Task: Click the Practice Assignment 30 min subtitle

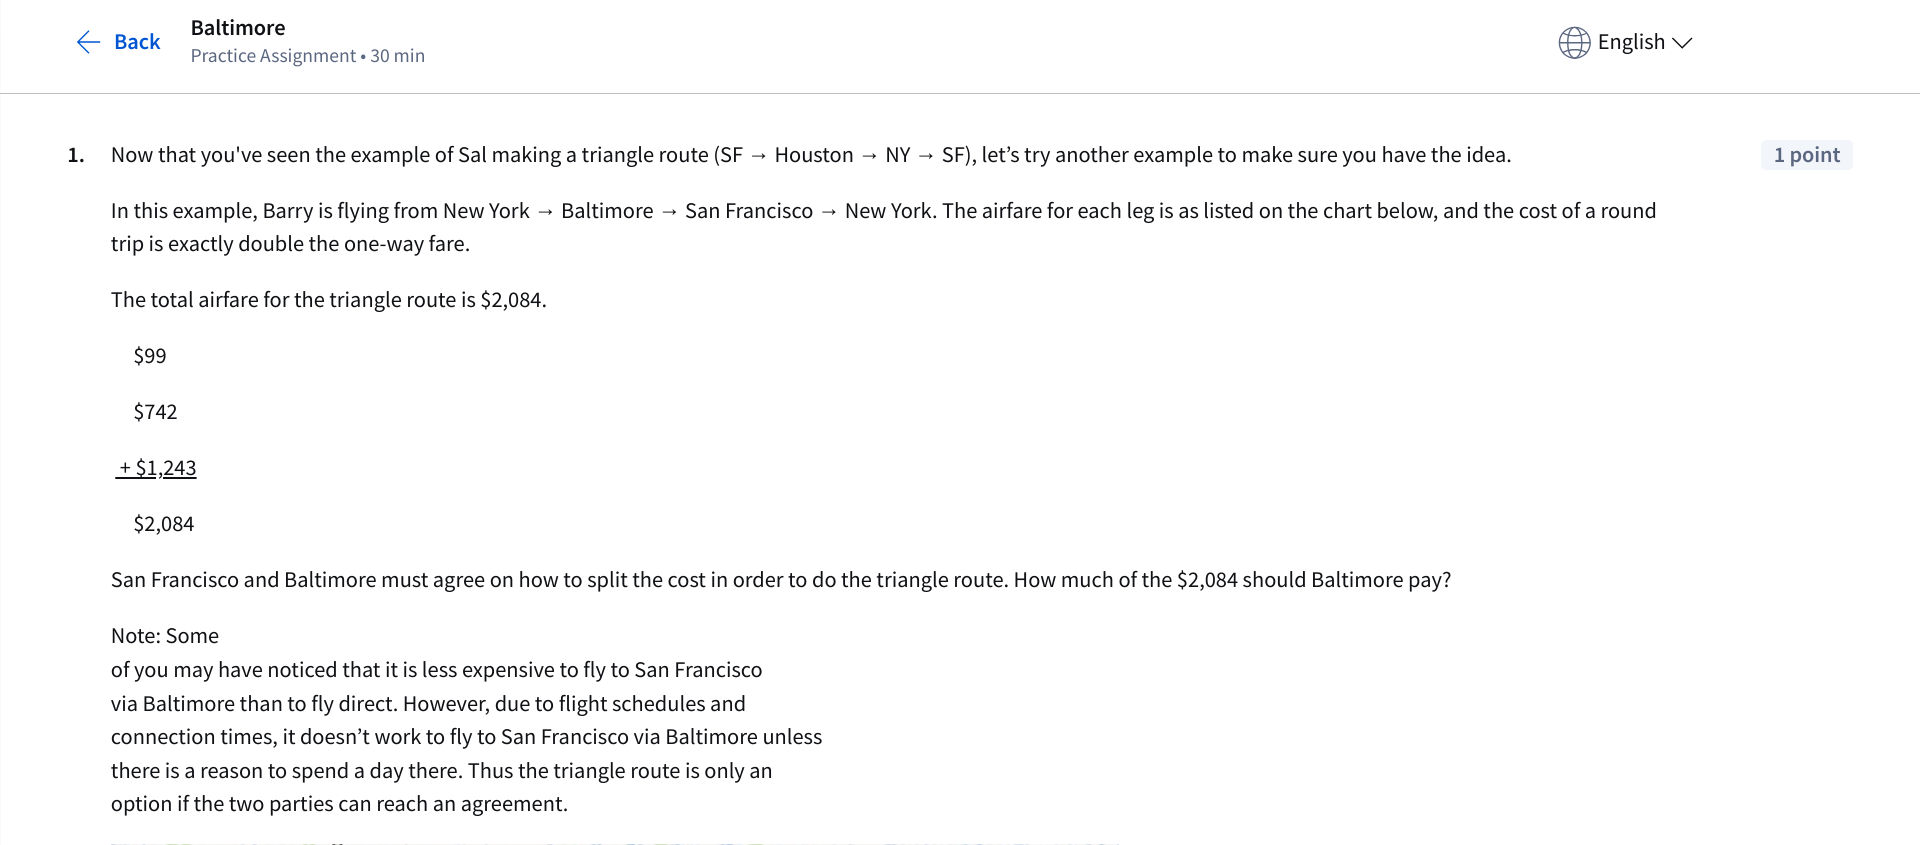Action: (307, 56)
